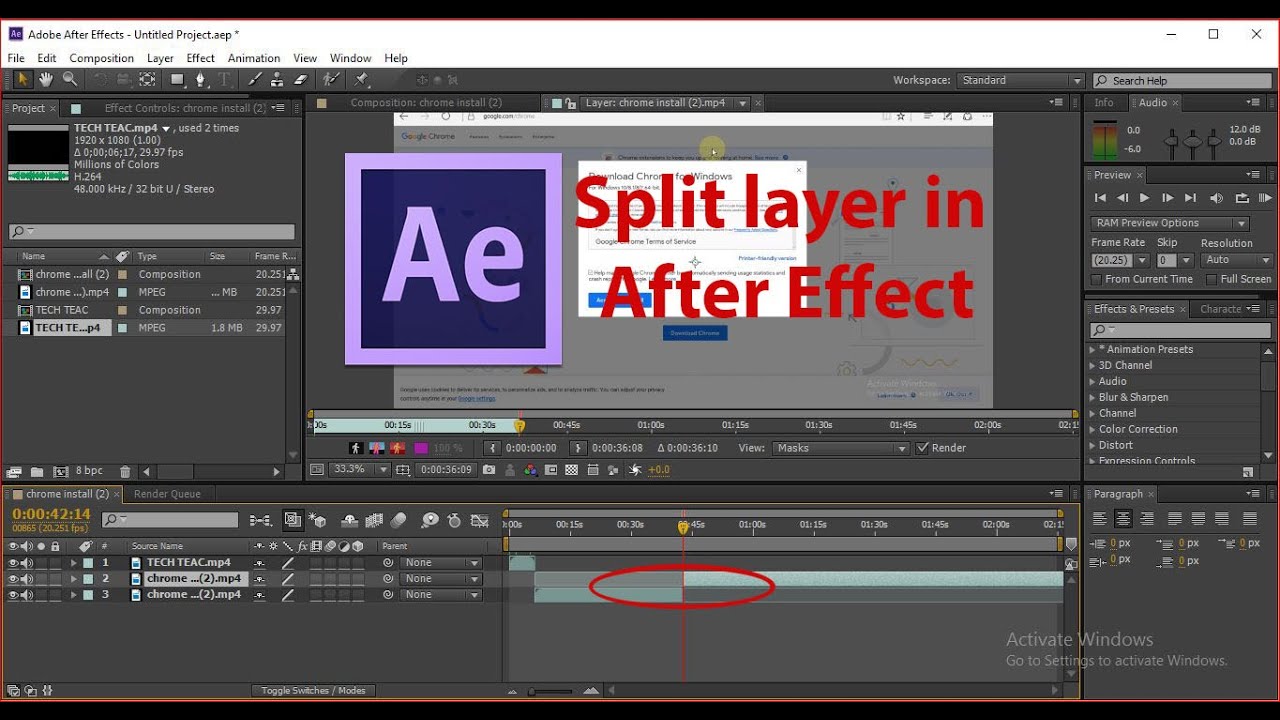The image size is (1280, 720).
Task: Select the Horizontal Type tool
Action: point(225,80)
